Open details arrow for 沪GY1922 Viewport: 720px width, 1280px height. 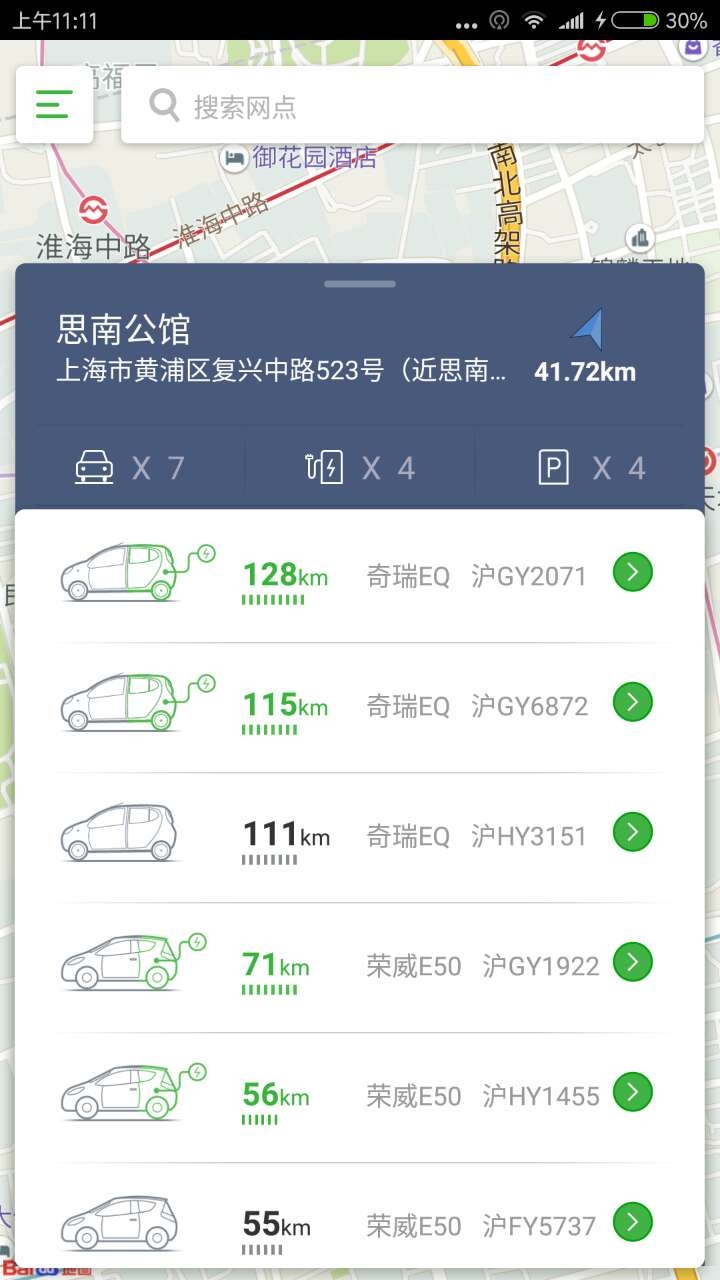632,962
